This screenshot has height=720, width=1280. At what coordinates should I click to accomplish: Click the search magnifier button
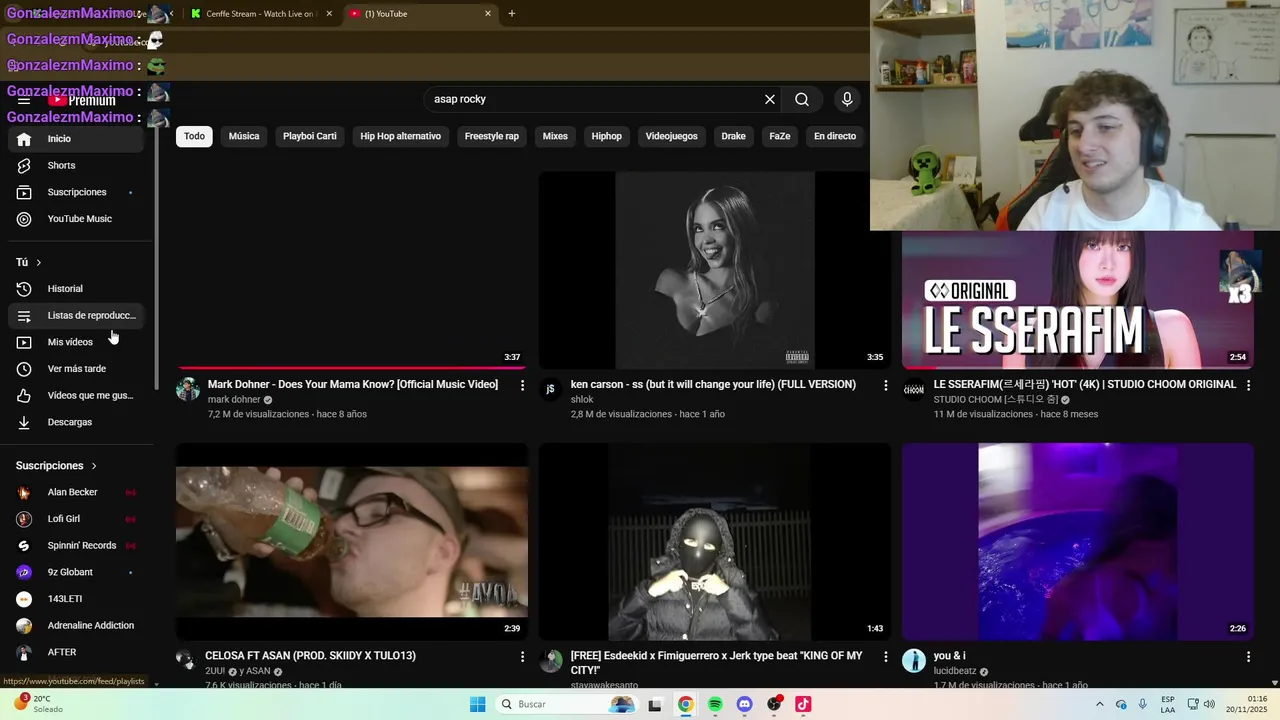[x=802, y=99]
